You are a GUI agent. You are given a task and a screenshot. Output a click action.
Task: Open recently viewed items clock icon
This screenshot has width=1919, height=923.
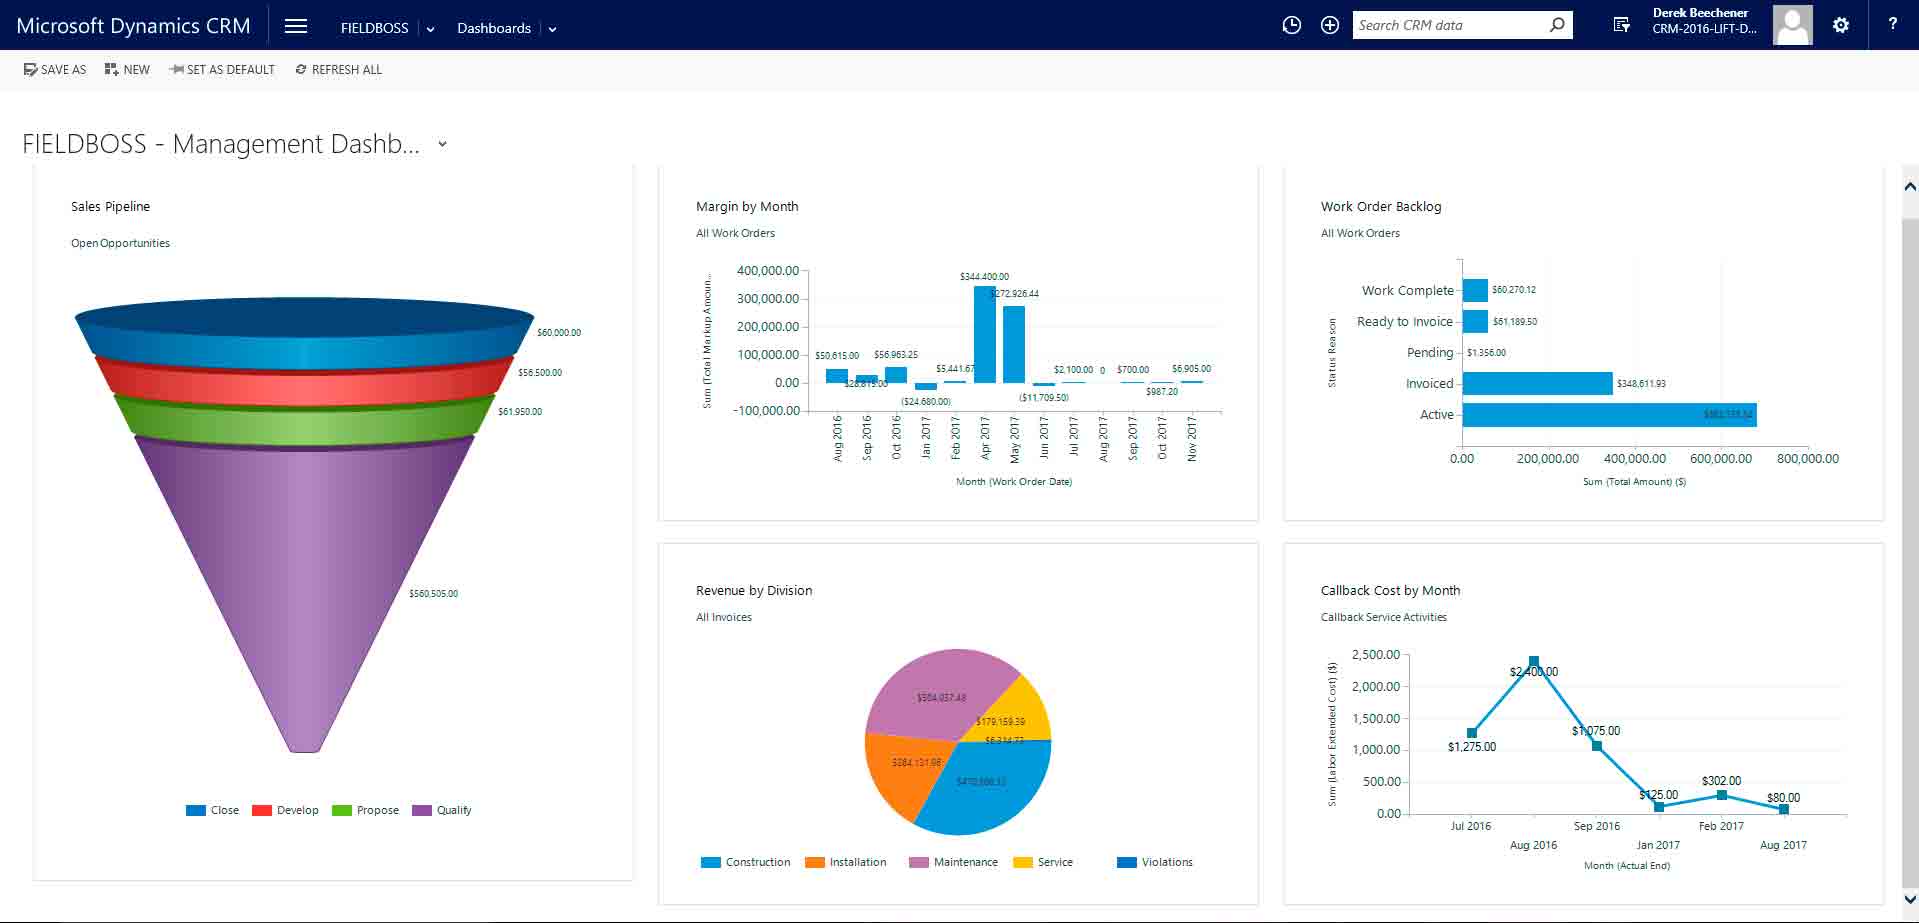(x=1292, y=26)
